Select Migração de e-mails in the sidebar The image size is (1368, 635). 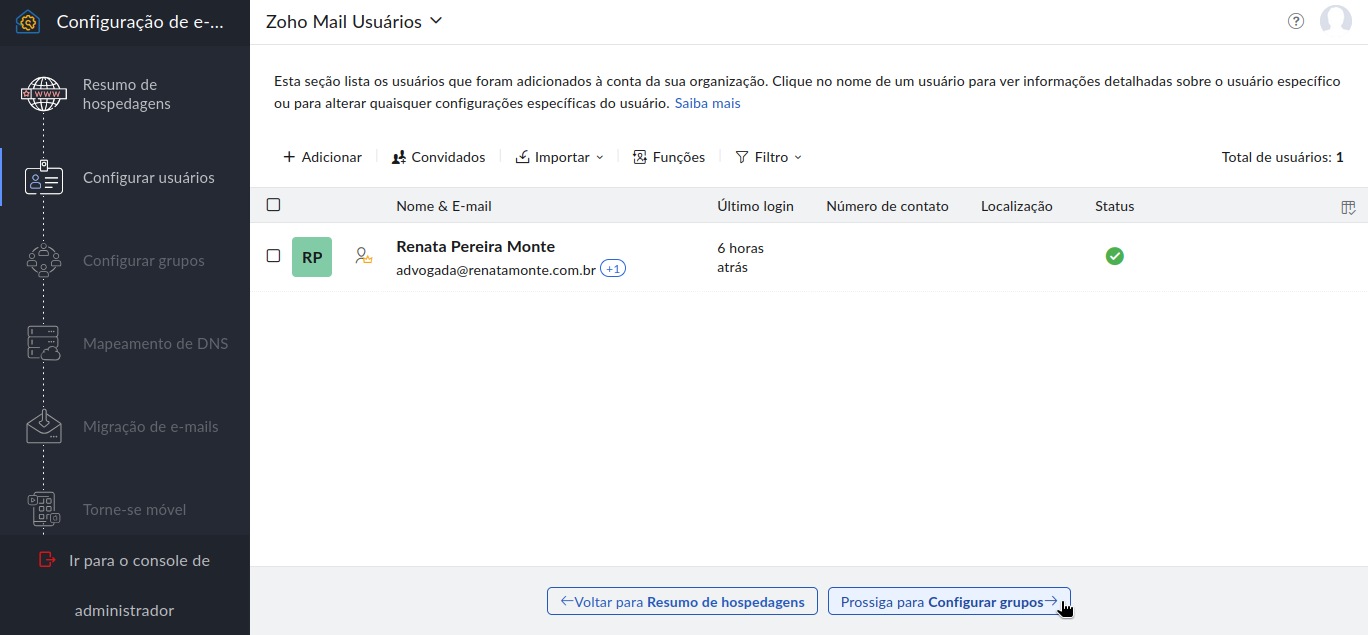pos(151,427)
